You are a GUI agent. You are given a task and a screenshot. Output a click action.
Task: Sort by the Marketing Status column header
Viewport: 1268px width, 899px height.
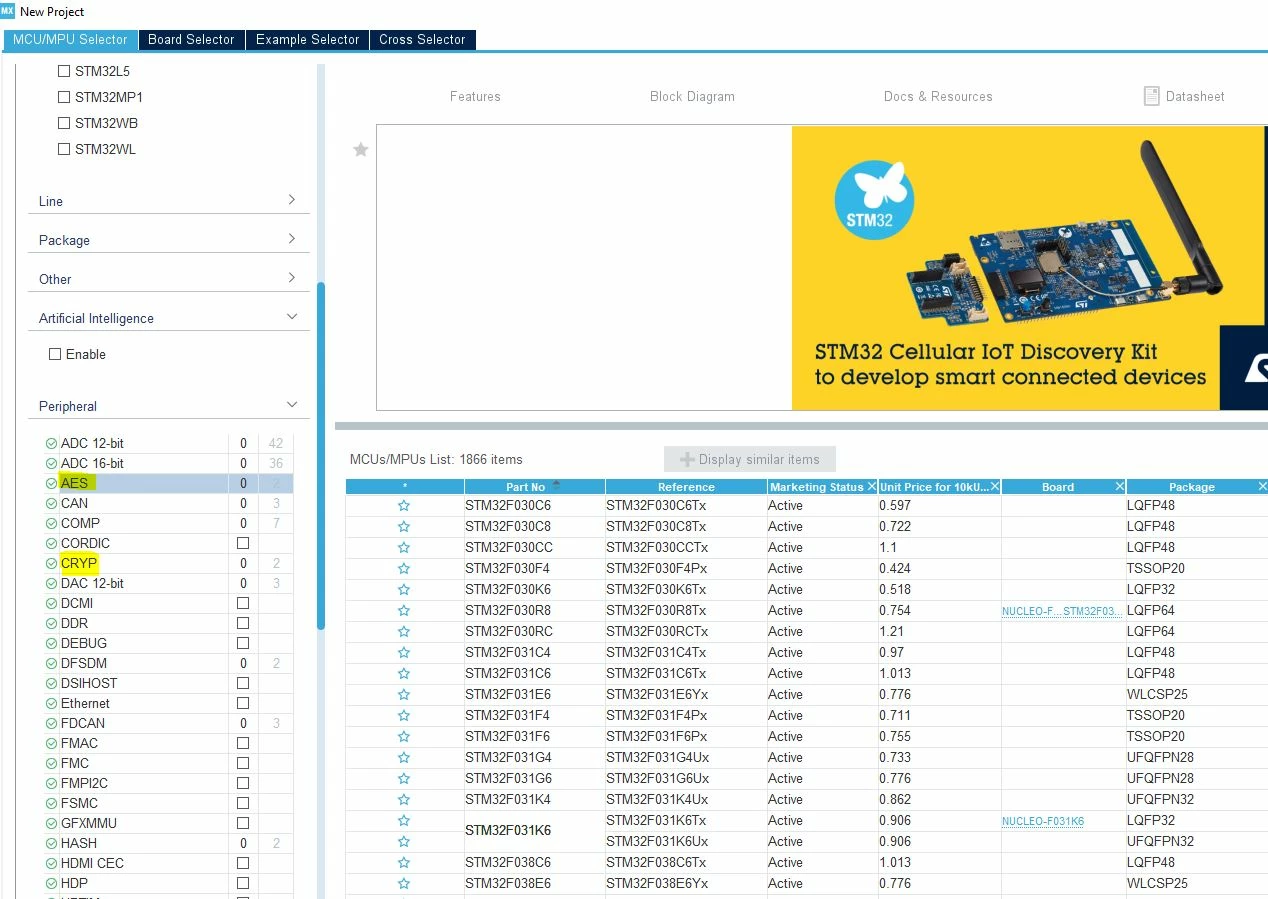(x=816, y=486)
